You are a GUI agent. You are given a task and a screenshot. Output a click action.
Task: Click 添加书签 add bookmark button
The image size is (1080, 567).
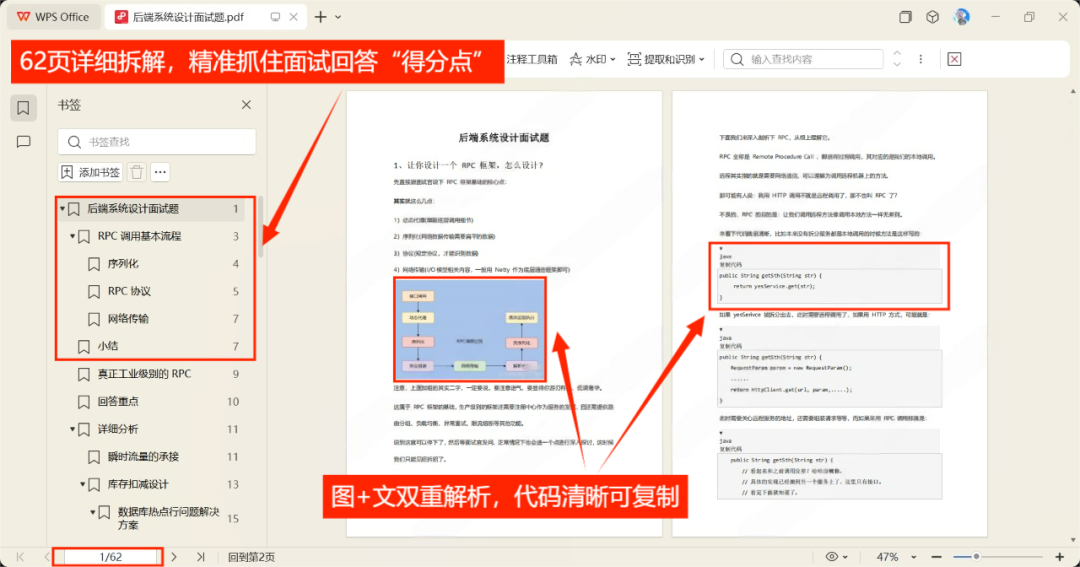tap(90, 172)
